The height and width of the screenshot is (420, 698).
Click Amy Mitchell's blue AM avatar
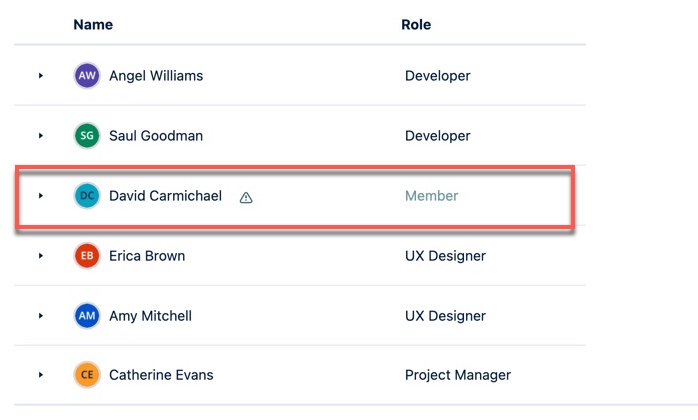[x=87, y=316]
